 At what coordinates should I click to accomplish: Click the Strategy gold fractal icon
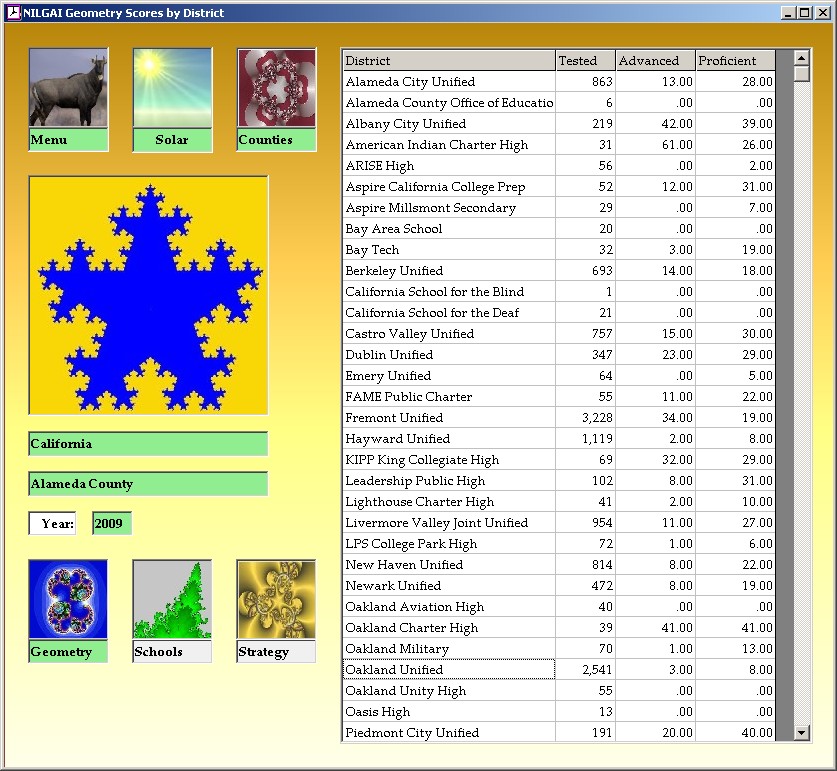[276, 599]
